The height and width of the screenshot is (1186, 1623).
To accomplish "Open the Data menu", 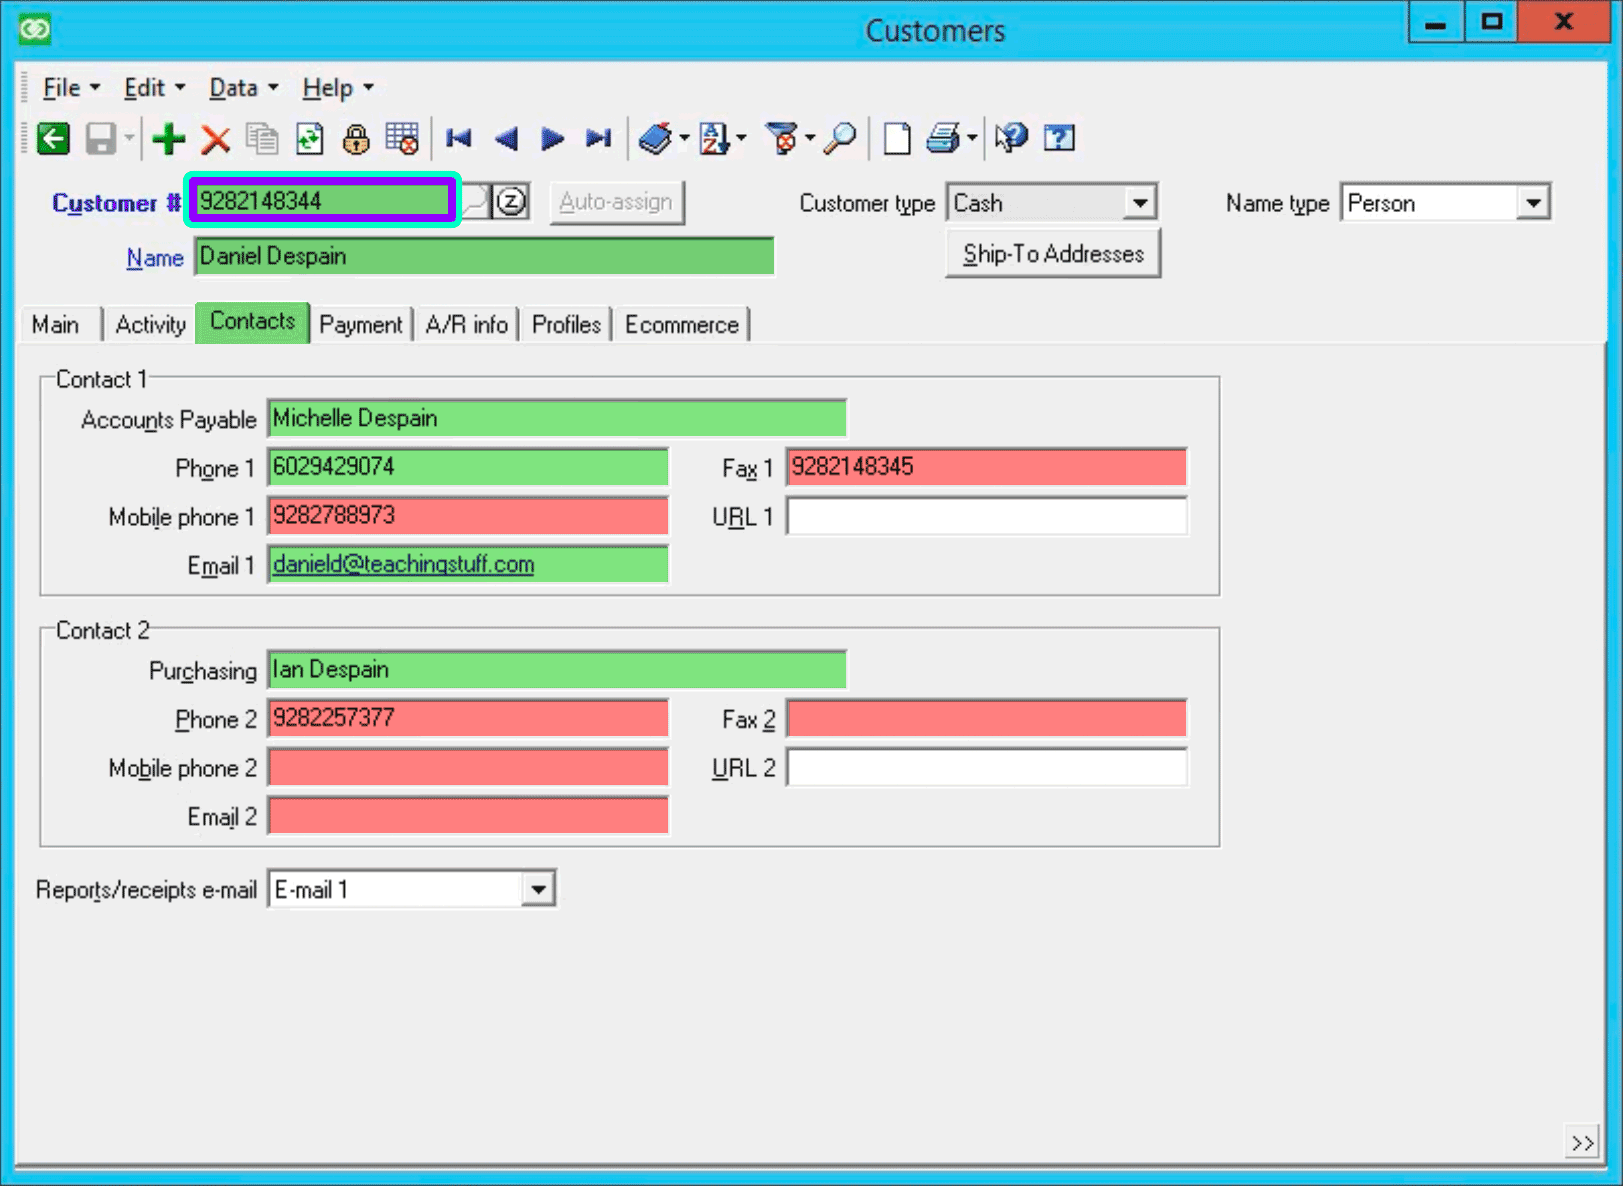I will (x=234, y=88).
